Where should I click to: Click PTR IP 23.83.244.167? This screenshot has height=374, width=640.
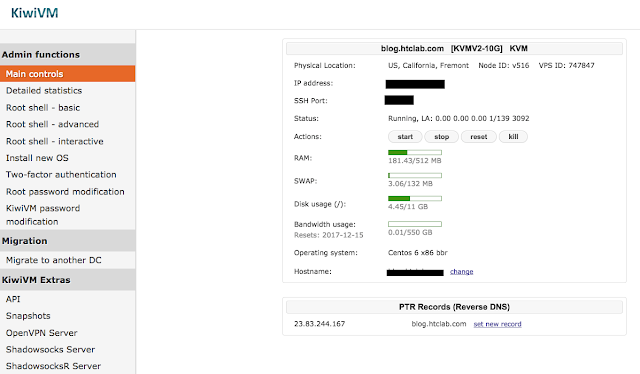point(319,324)
